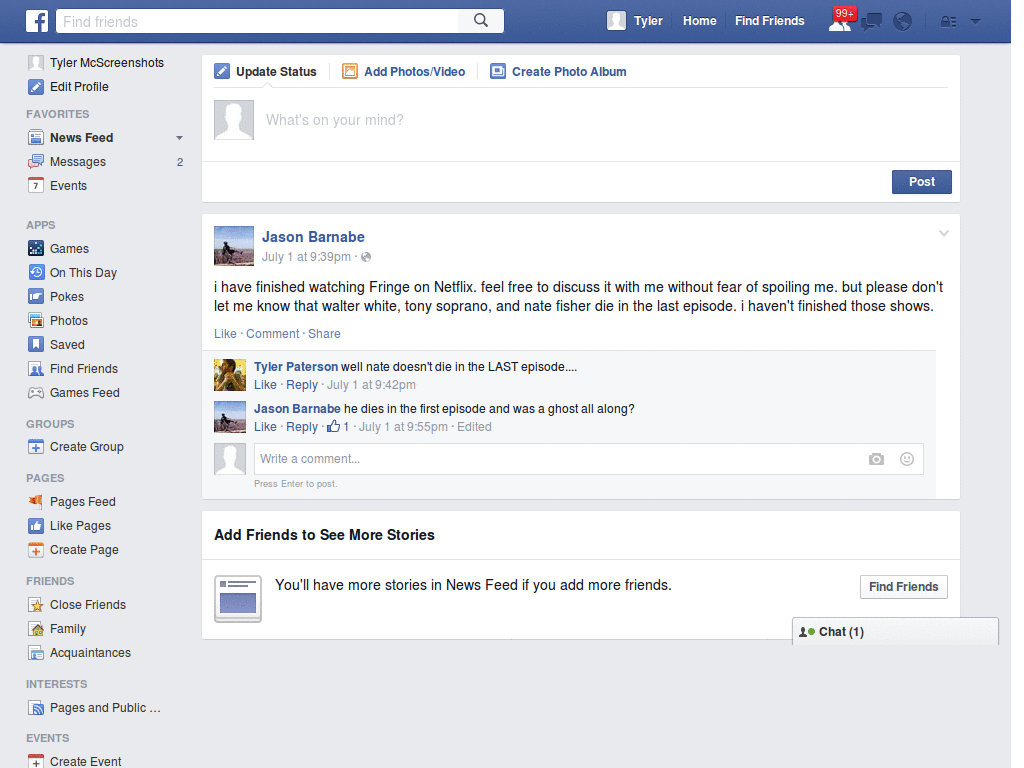1024x768 pixels.
Task: Open Tyler profile link in top bar
Action: [x=635, y=21]
